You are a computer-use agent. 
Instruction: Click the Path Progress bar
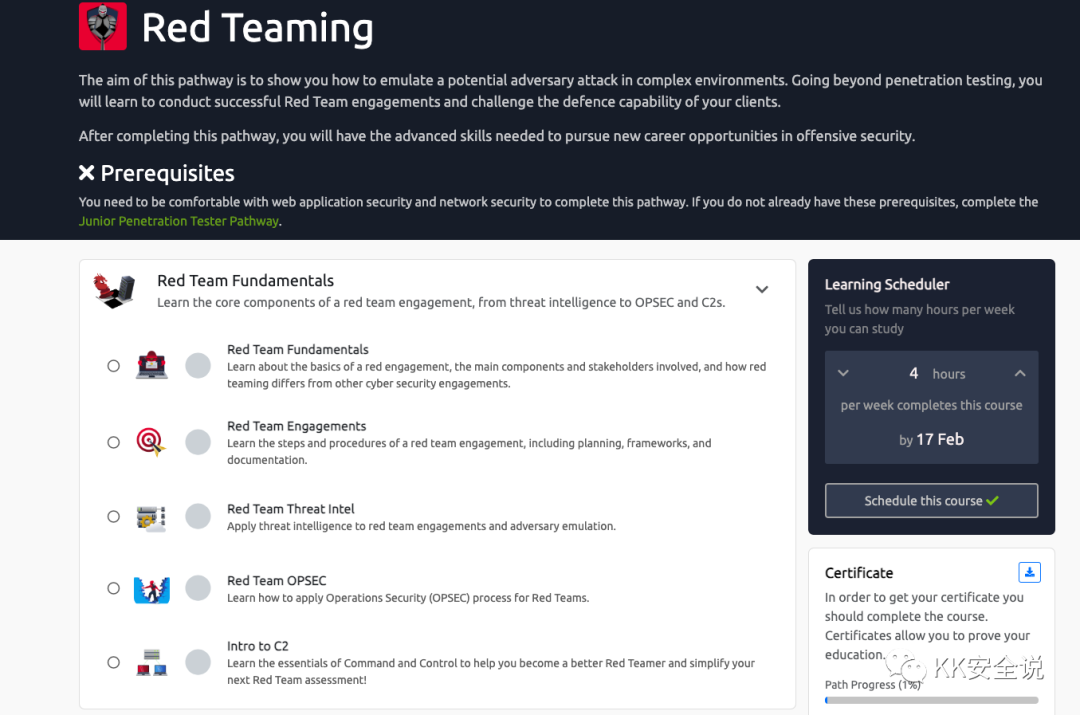click(931, 700)
